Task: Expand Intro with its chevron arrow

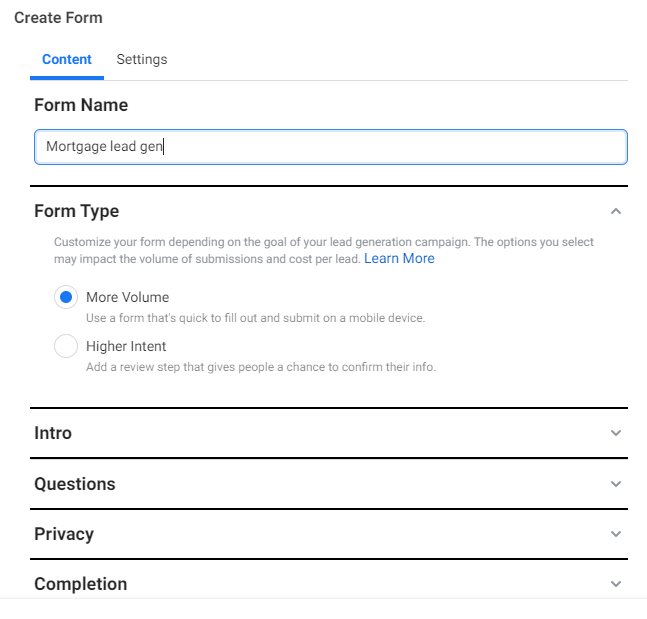Action: [616, 433]
